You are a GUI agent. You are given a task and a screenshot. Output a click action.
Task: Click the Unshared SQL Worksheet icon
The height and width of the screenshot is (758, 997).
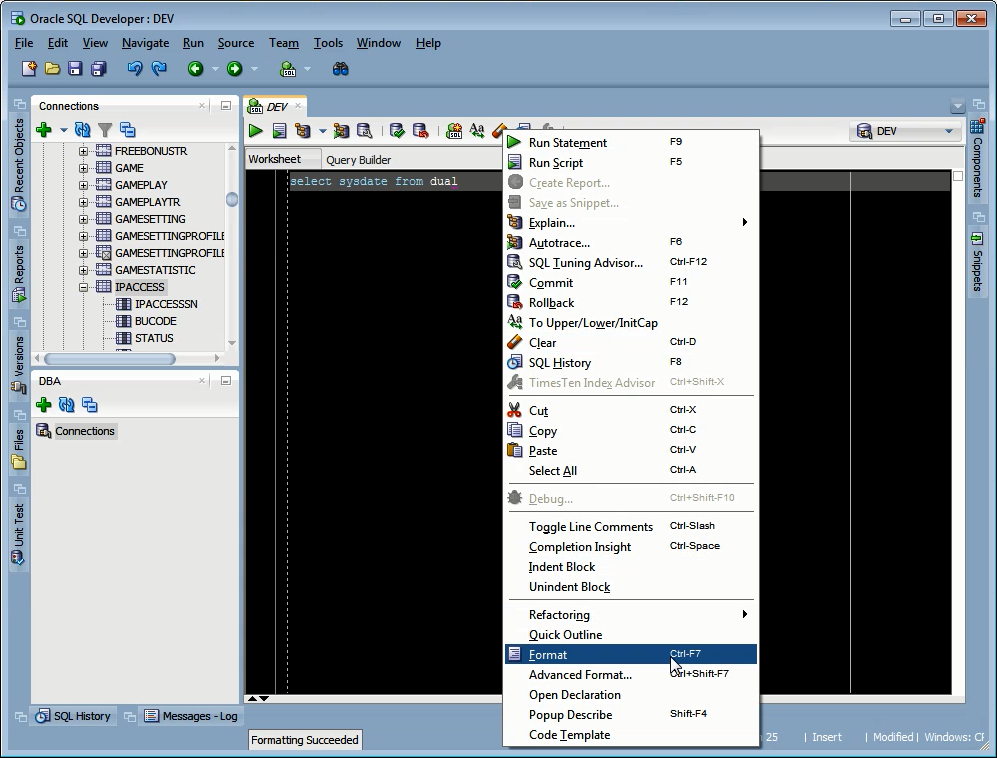454,131
